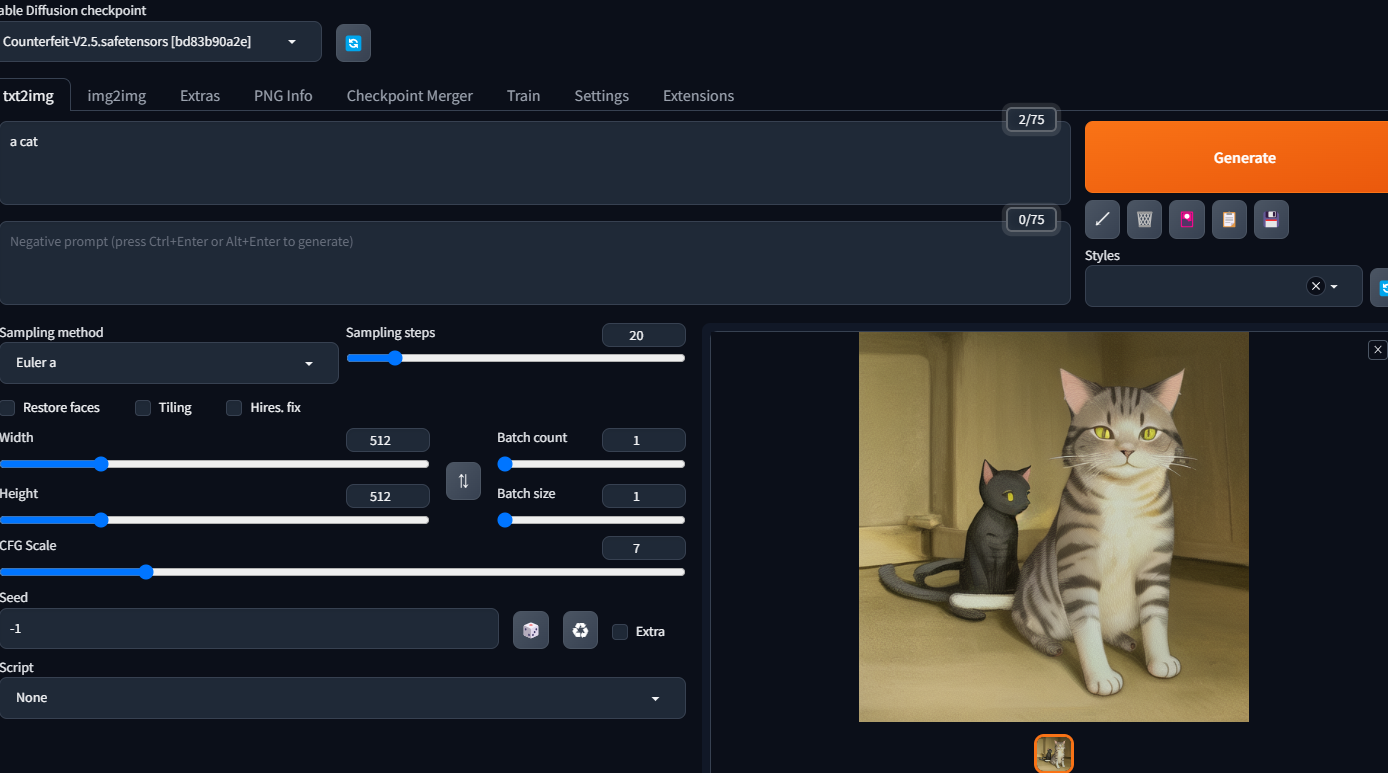Click the 0/75 negative prompt token counter
This screenshot has width=1388, height=773.
pos(1031,220)
